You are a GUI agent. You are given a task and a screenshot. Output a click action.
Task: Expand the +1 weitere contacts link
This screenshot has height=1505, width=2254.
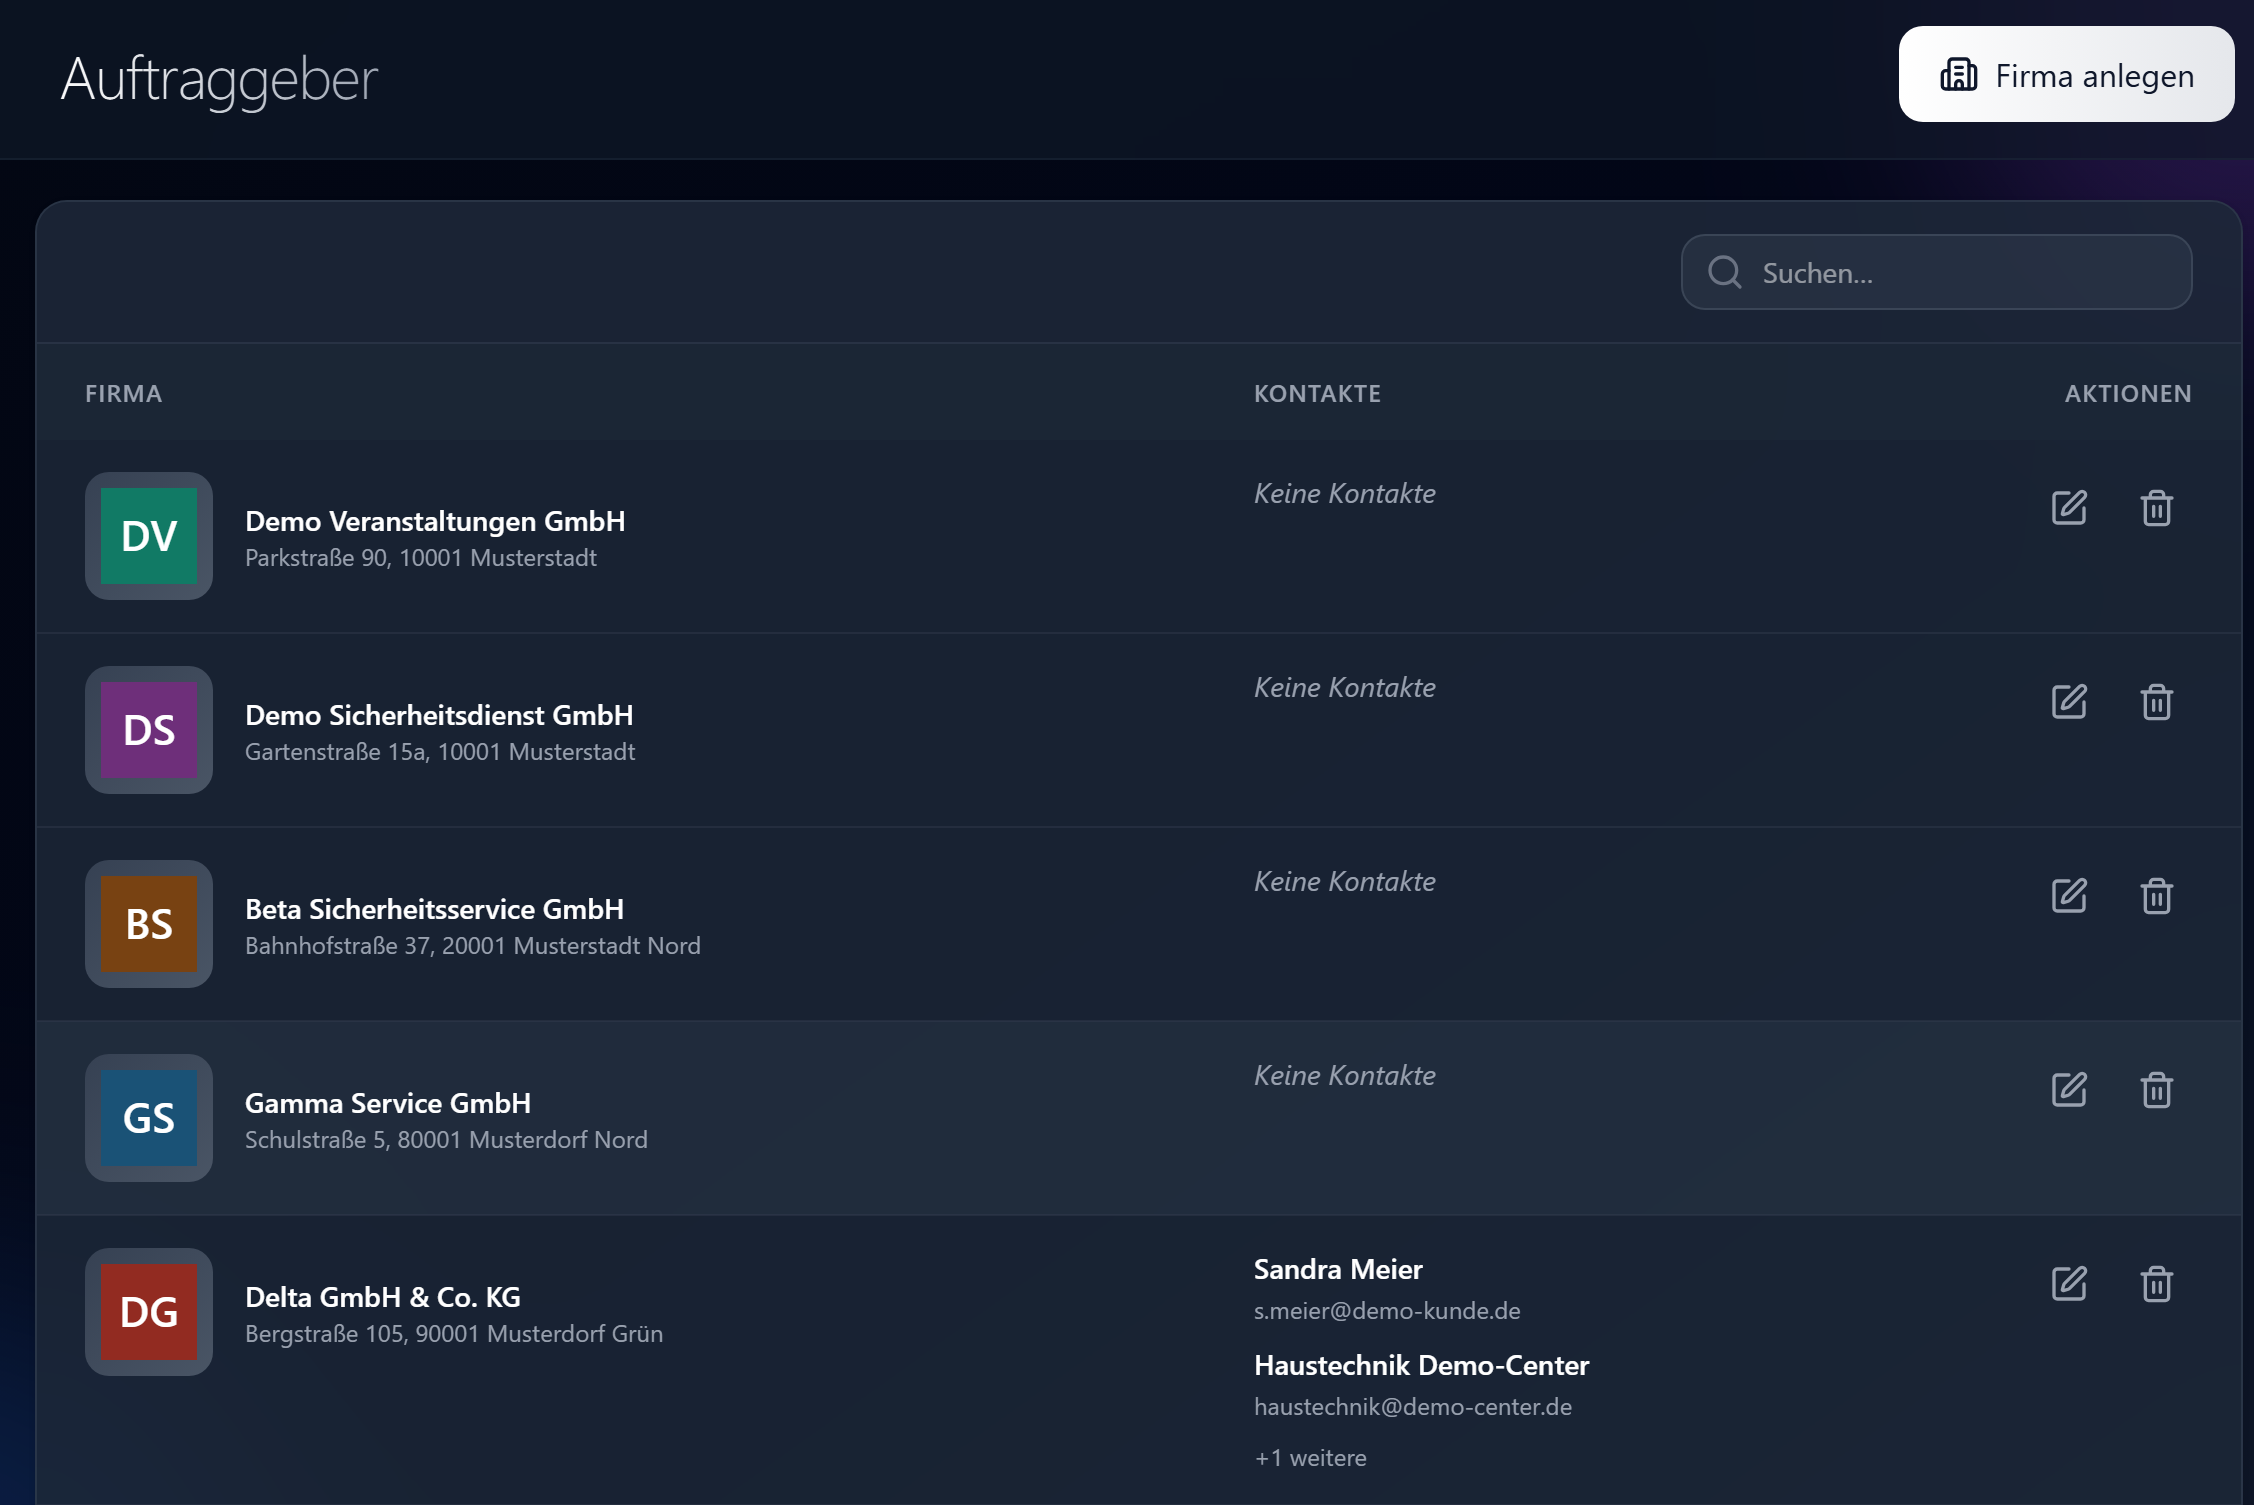[x=1310, y=1458]
